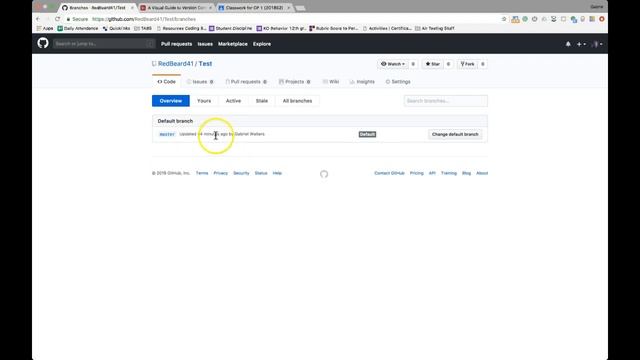Open the TABS bookmark folder
The width and height of the screenshot is (640, 360).
click(x=143, y=28)
